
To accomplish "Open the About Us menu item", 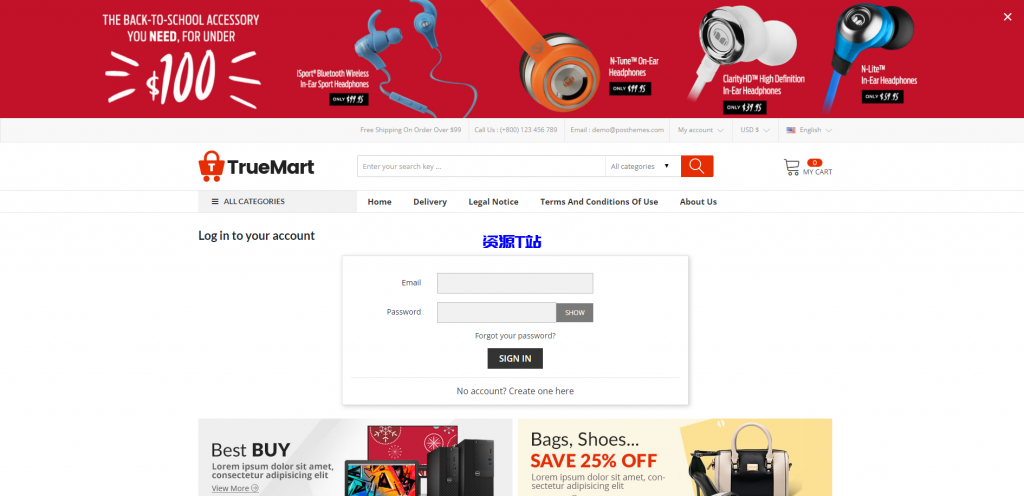I will click(x=698, y=202).
